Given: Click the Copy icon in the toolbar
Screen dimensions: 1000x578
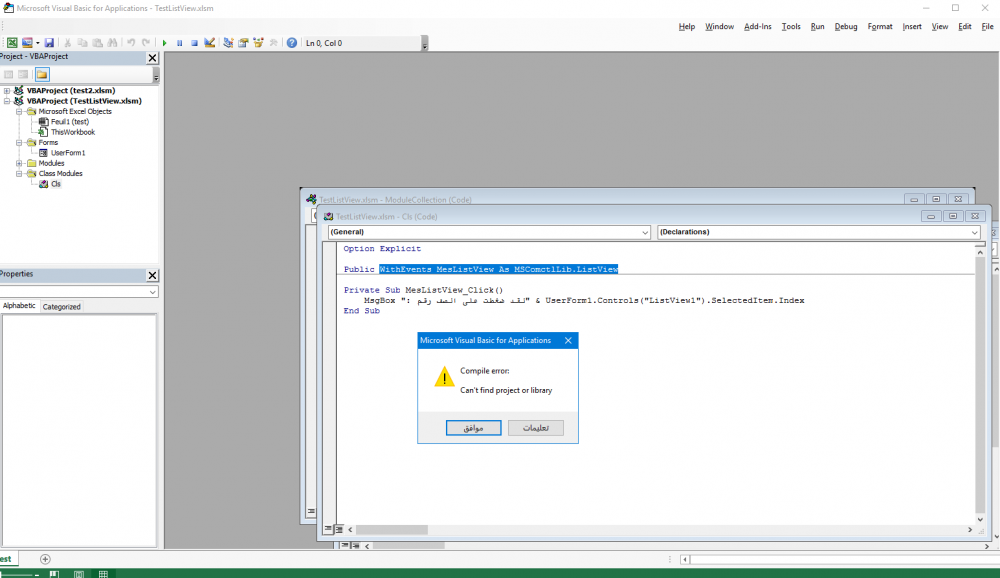Looking at the screenshot, I should (82, 43).
